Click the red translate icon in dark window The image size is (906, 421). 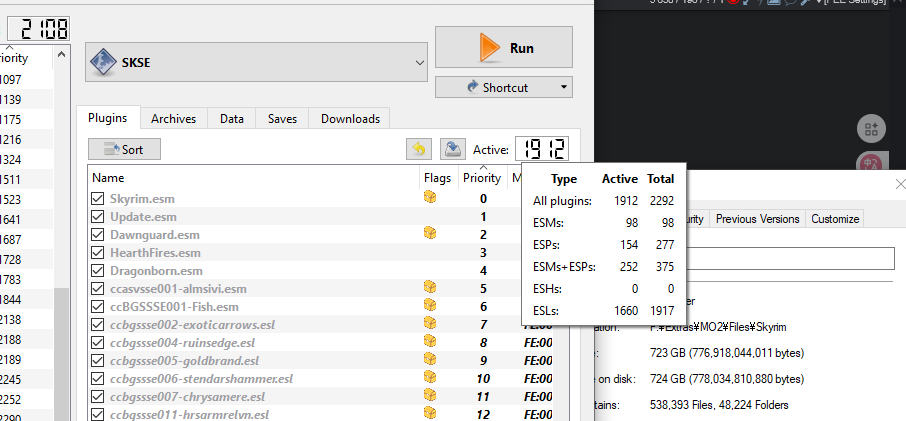[x=871, y=162]
